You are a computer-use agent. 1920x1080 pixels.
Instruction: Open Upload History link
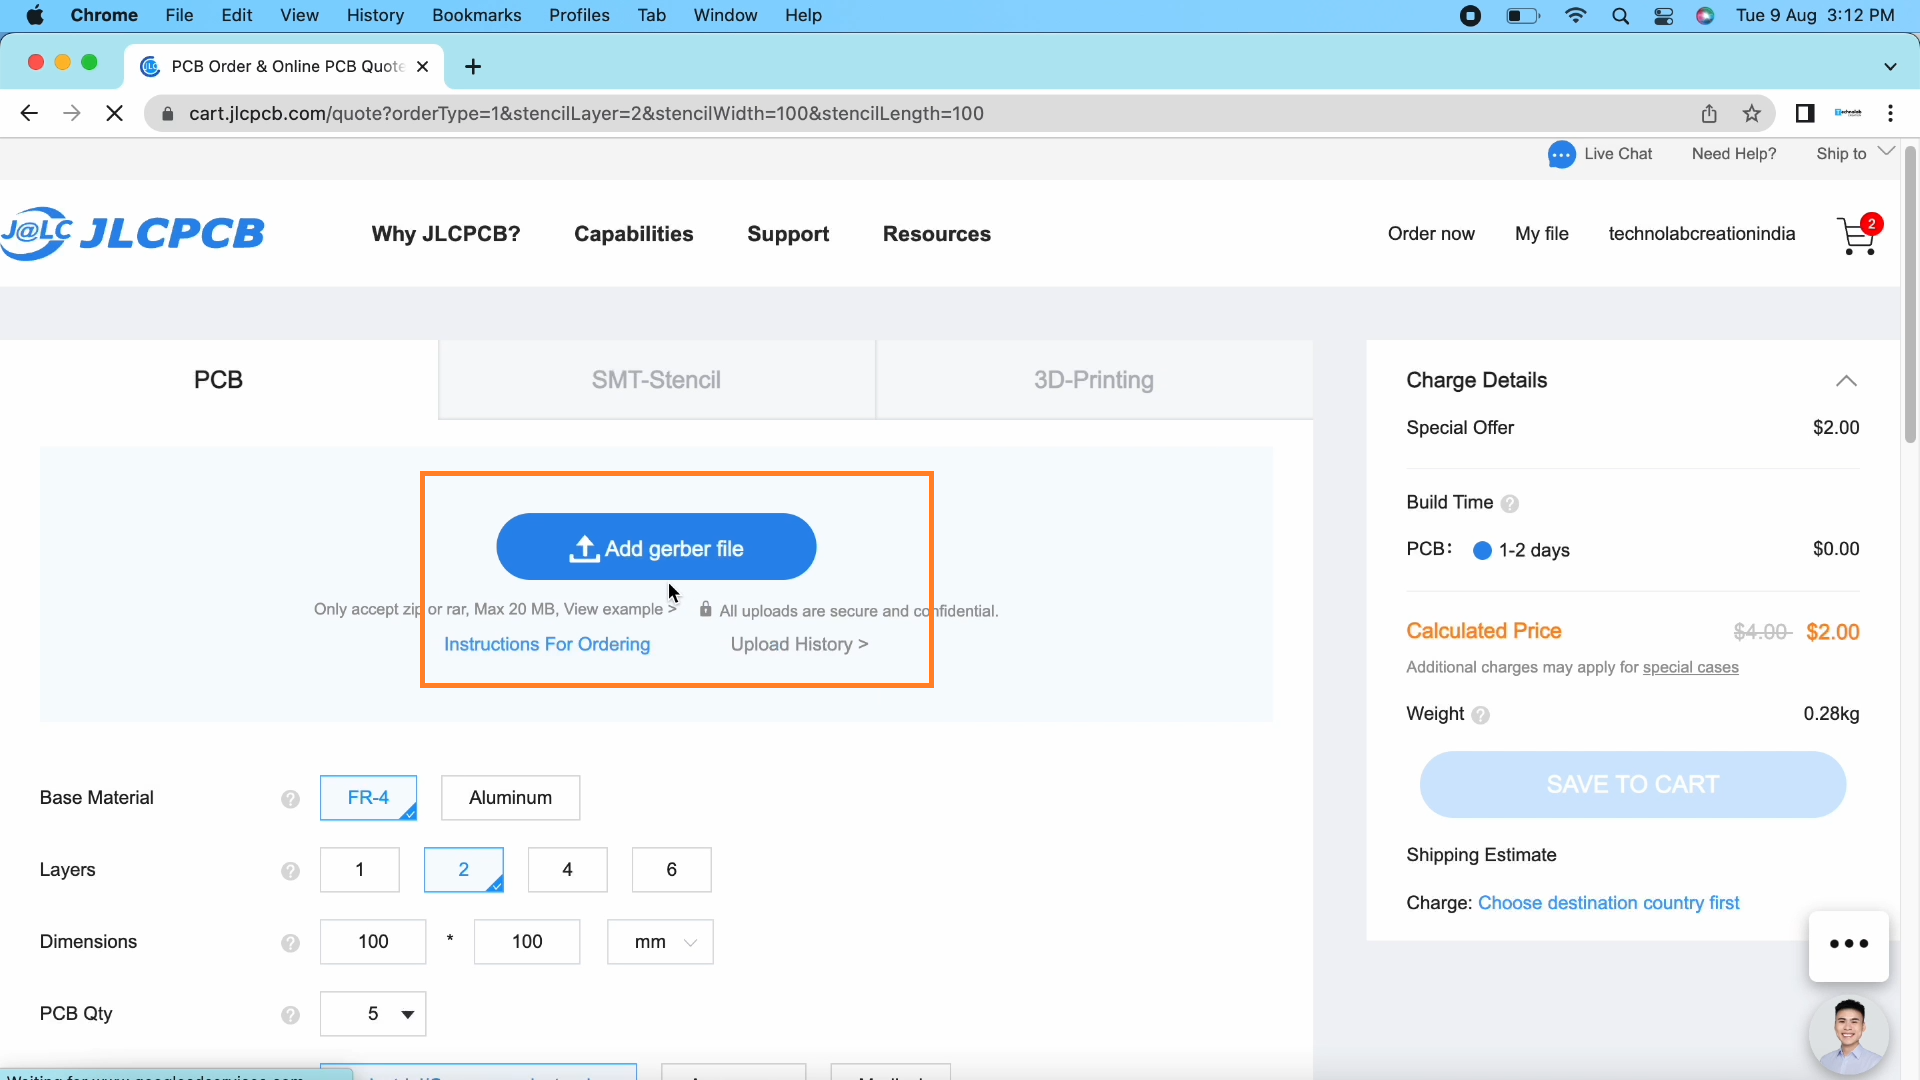(x=799, y=645)
